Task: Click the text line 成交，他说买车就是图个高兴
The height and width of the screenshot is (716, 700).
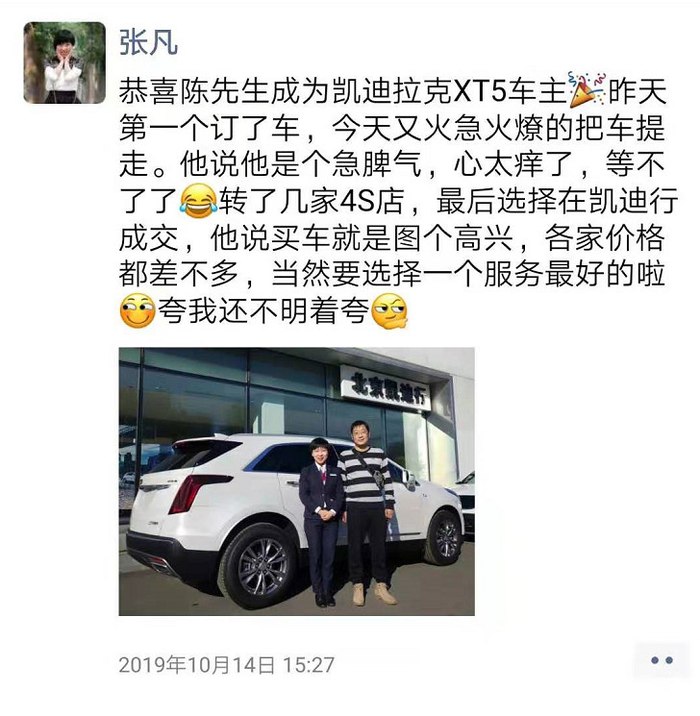Action: tap(316, 238)
